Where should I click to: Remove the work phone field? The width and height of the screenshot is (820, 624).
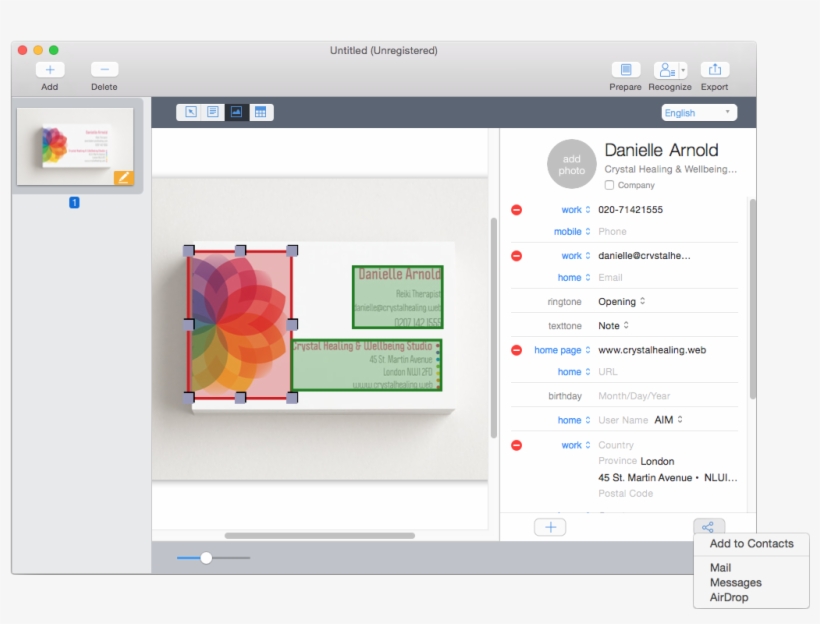[x=516, y=209]
